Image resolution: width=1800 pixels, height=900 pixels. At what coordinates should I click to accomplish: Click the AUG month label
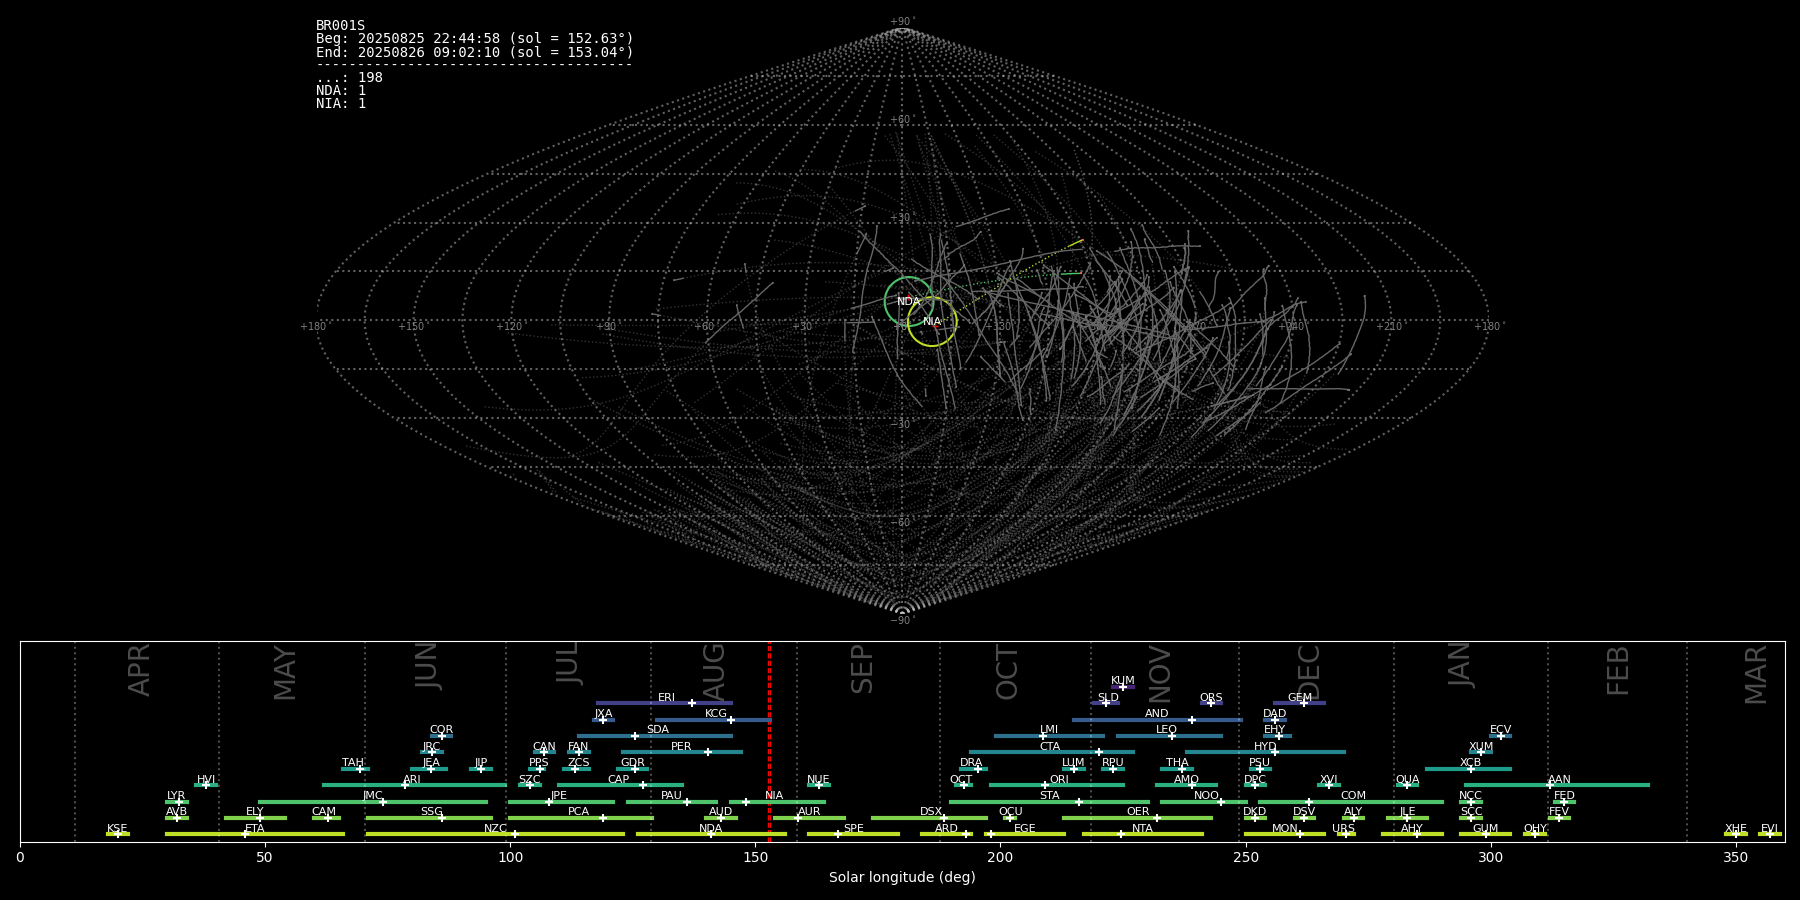click(x=714, y=672)
